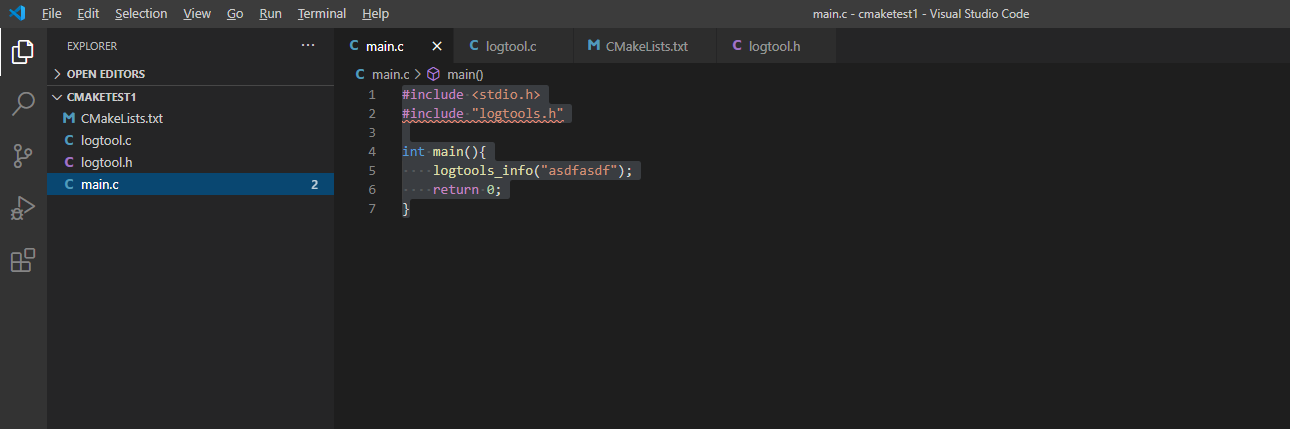Click line number 7 in gutter
The height and width of the screenshot is (429, 1290).
[x=372, y=208]
